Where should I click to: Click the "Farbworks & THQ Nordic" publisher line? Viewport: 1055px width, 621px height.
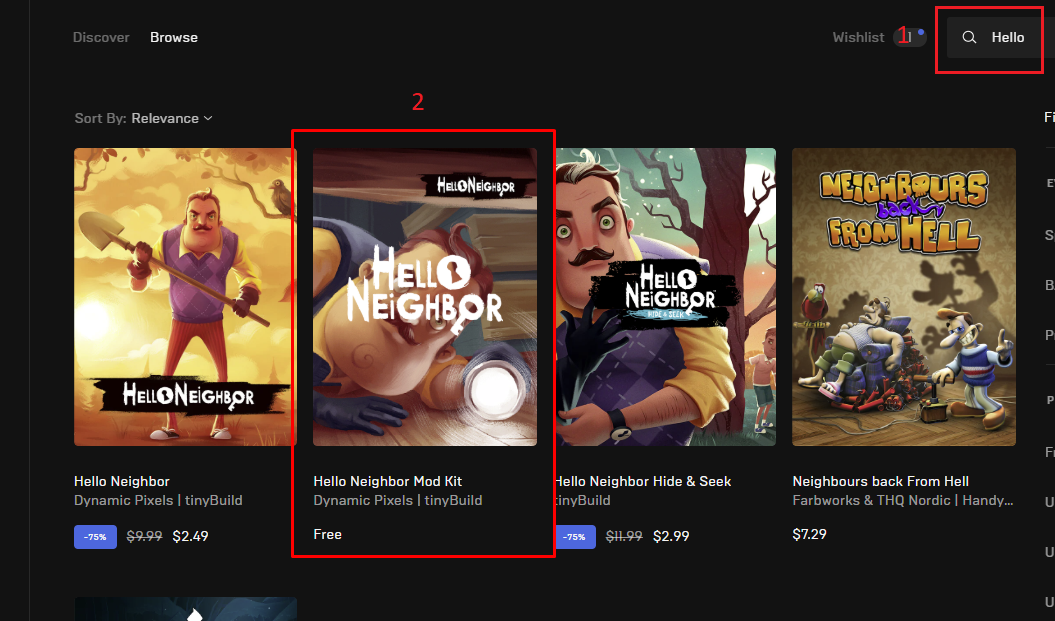pyautogui.click(x=903, y=501)
